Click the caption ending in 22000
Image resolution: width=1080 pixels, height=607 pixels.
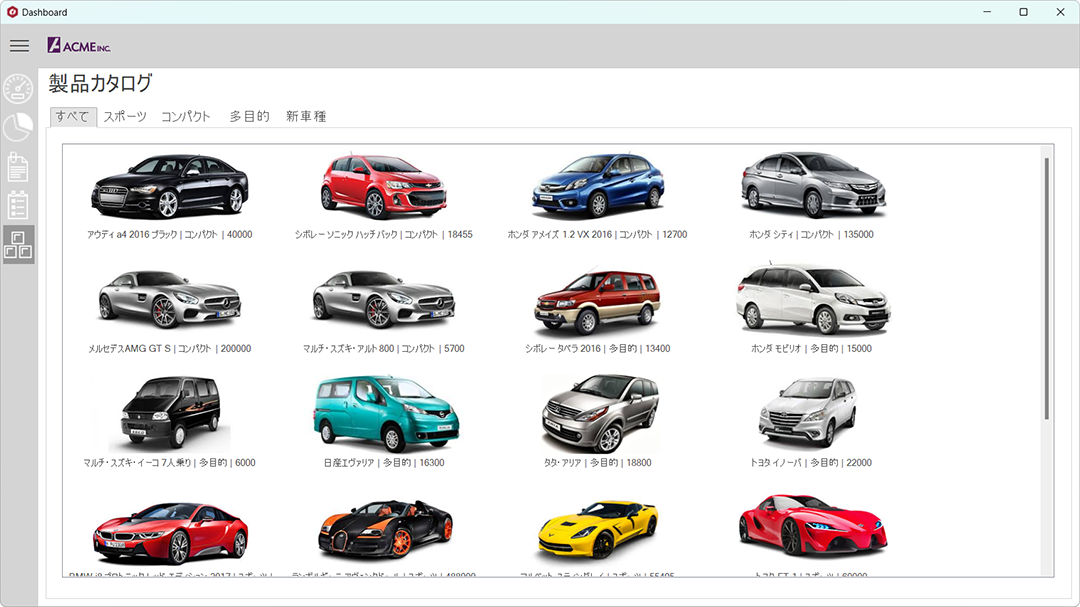[x=811, y=463]
